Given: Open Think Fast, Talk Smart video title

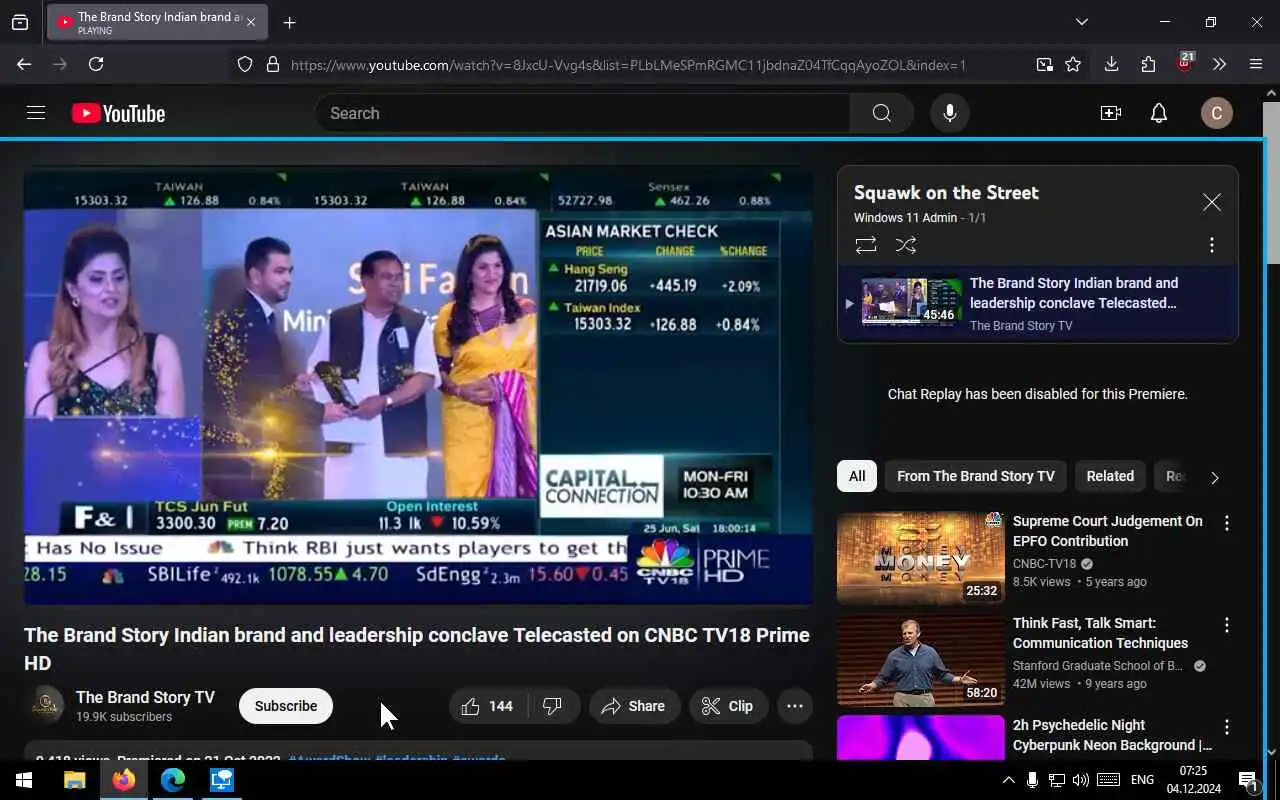Looking at the screenshot, I should coord(1100,633).
